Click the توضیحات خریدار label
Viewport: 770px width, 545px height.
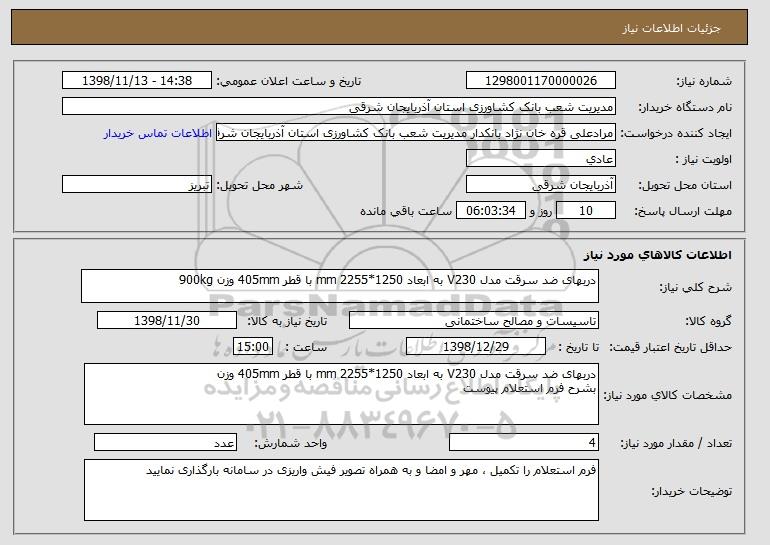coord(692,491)
